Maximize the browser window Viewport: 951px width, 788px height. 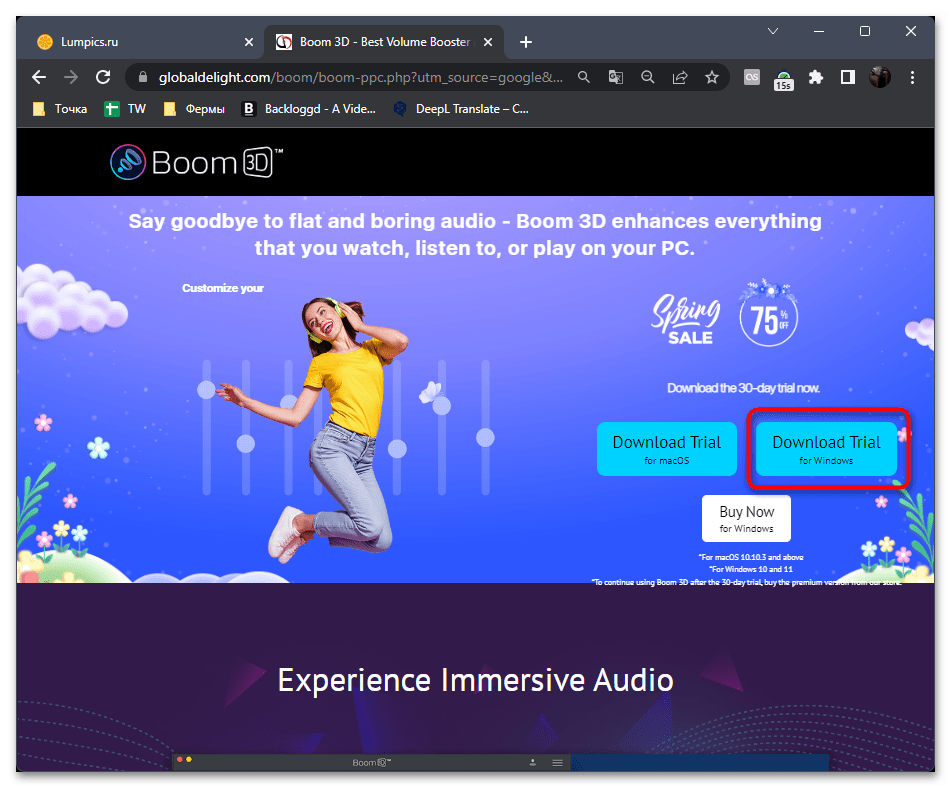(865, 31)
